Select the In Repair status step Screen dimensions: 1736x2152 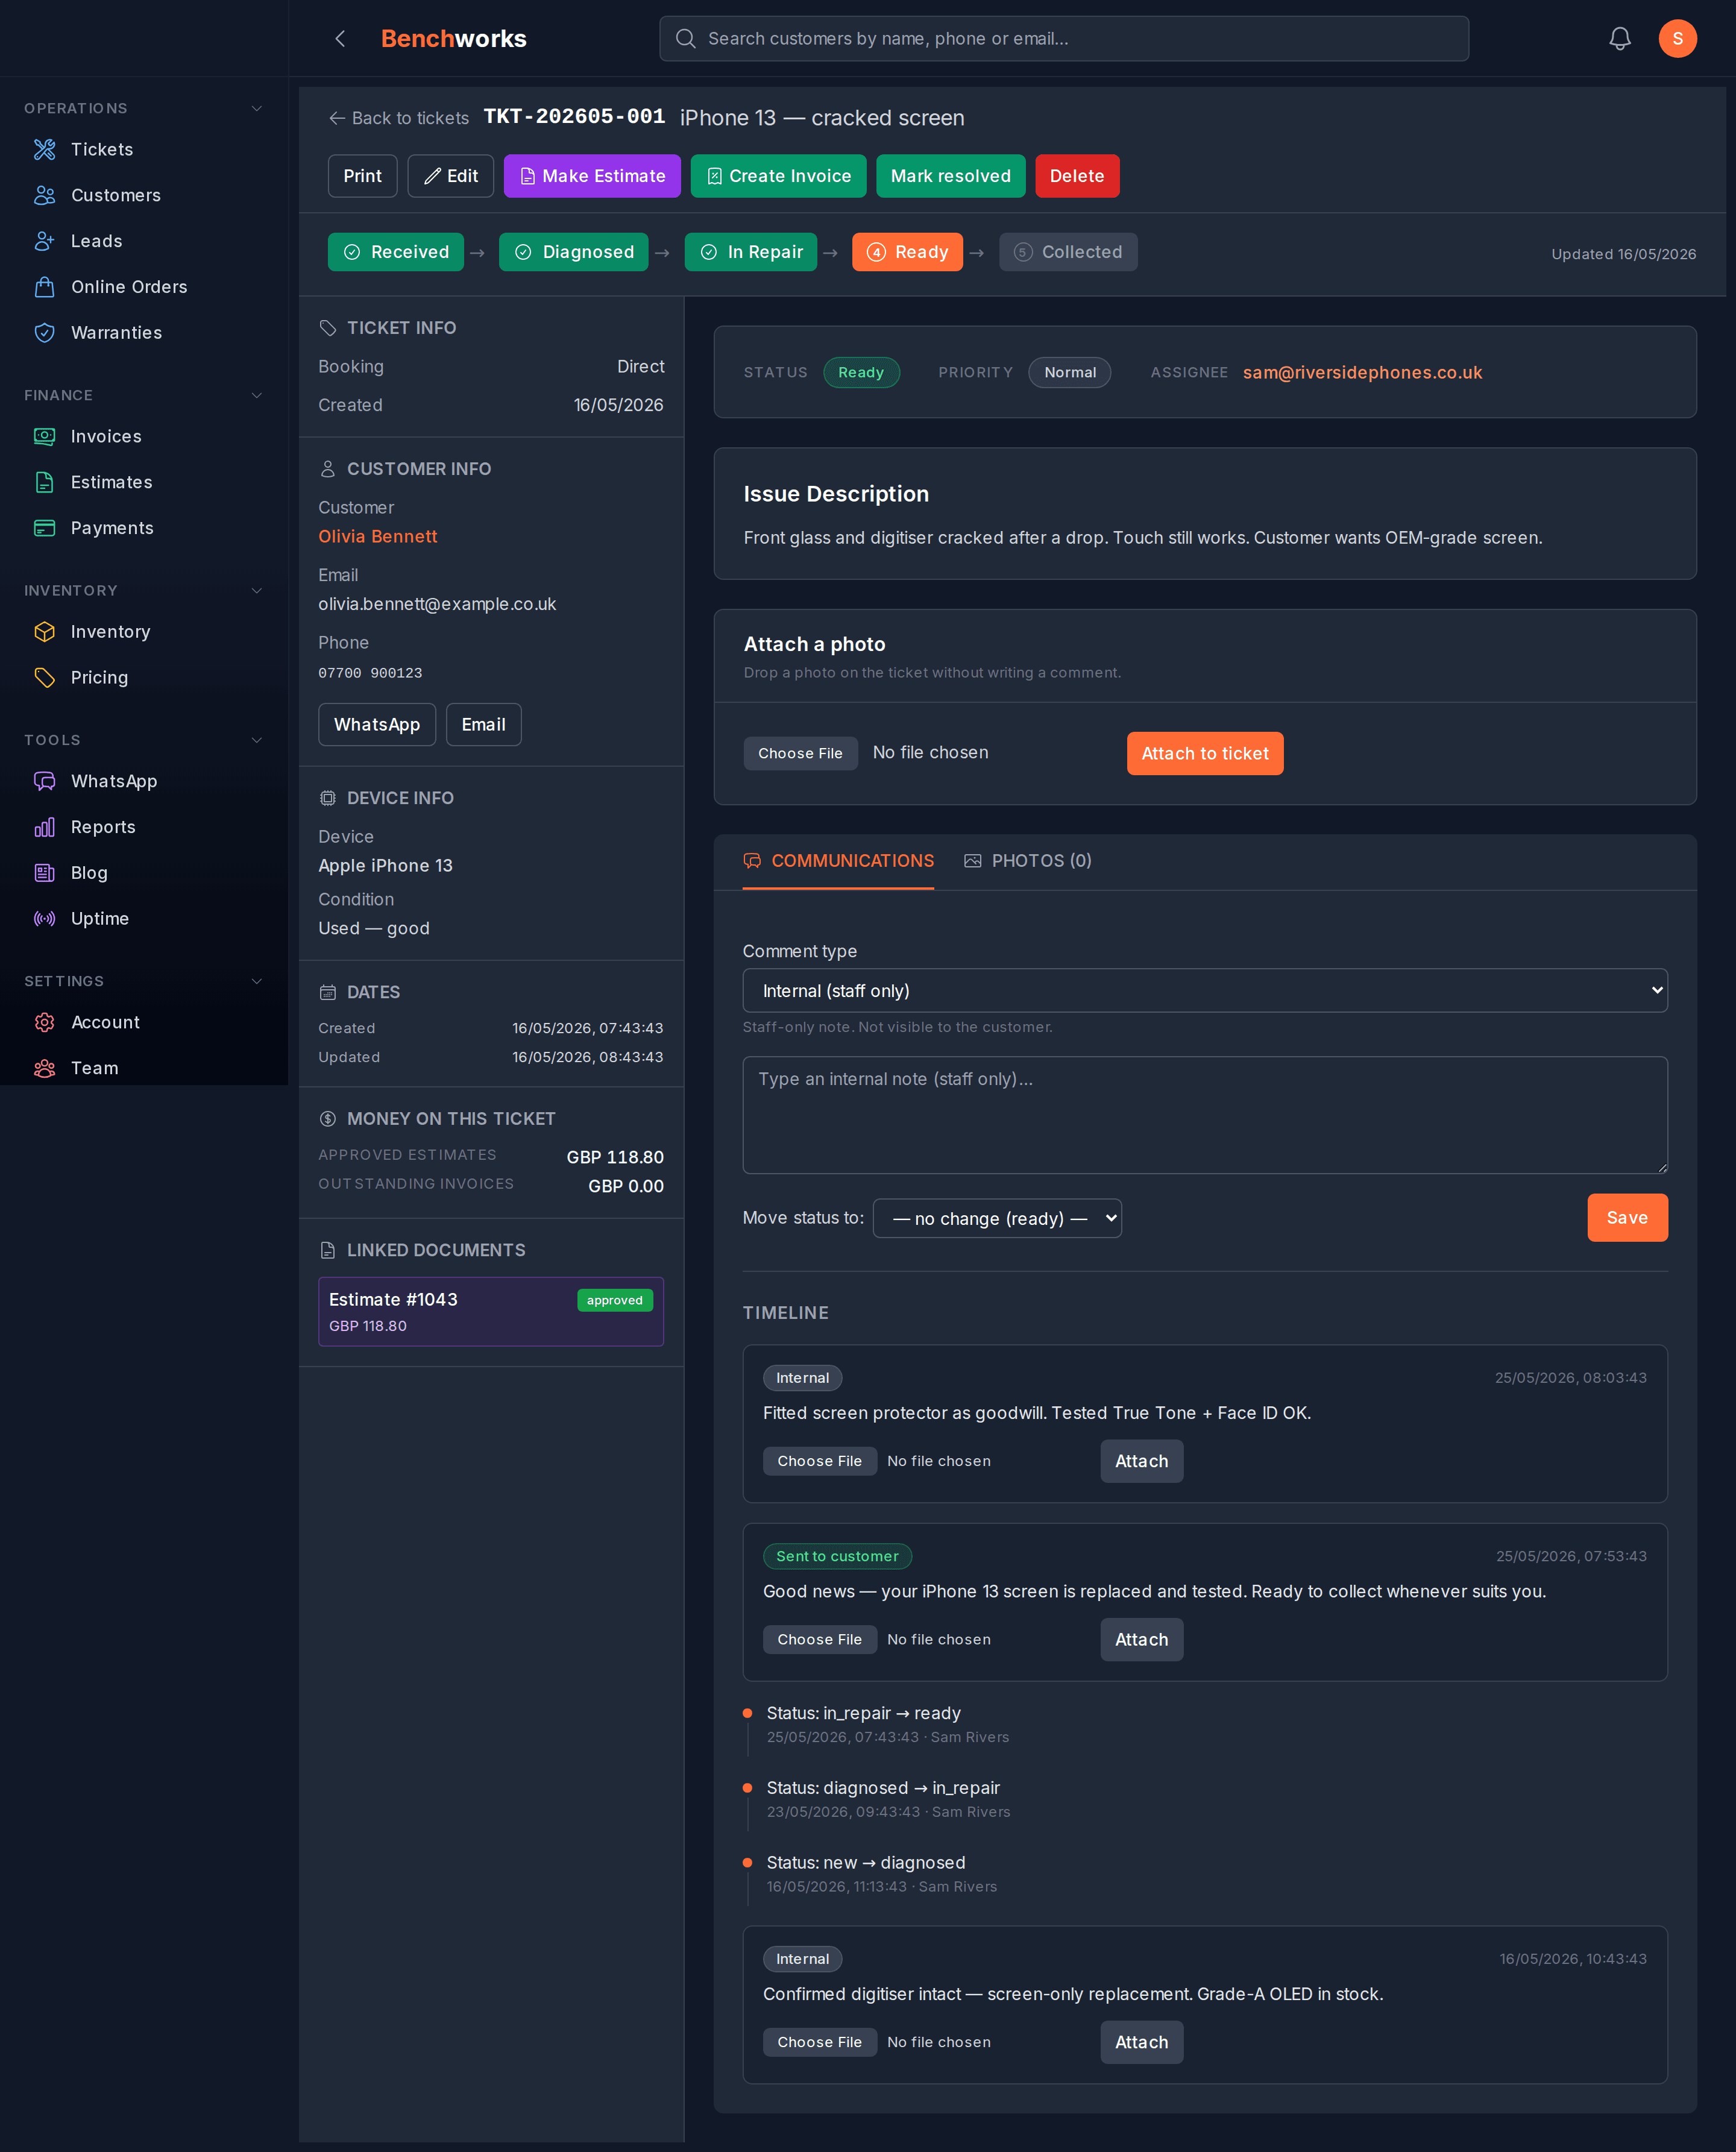751,253
